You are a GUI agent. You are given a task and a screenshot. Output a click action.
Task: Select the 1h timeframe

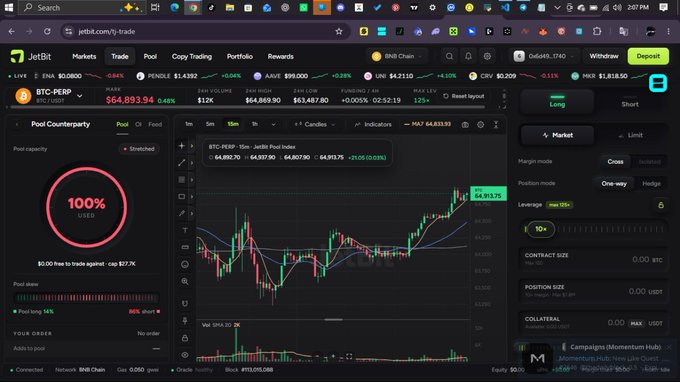tap(255, 124)
